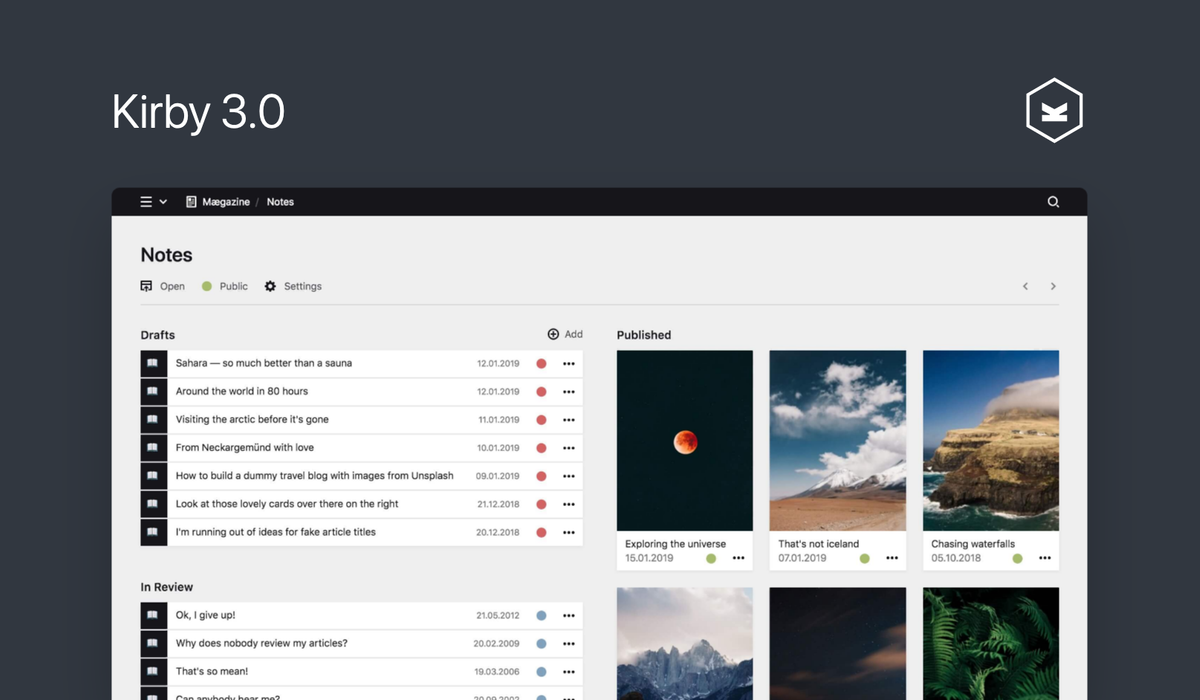Open options for Chasing waterfalls card
Viewport: 1200px width, 700px height.
point(1045,558)
